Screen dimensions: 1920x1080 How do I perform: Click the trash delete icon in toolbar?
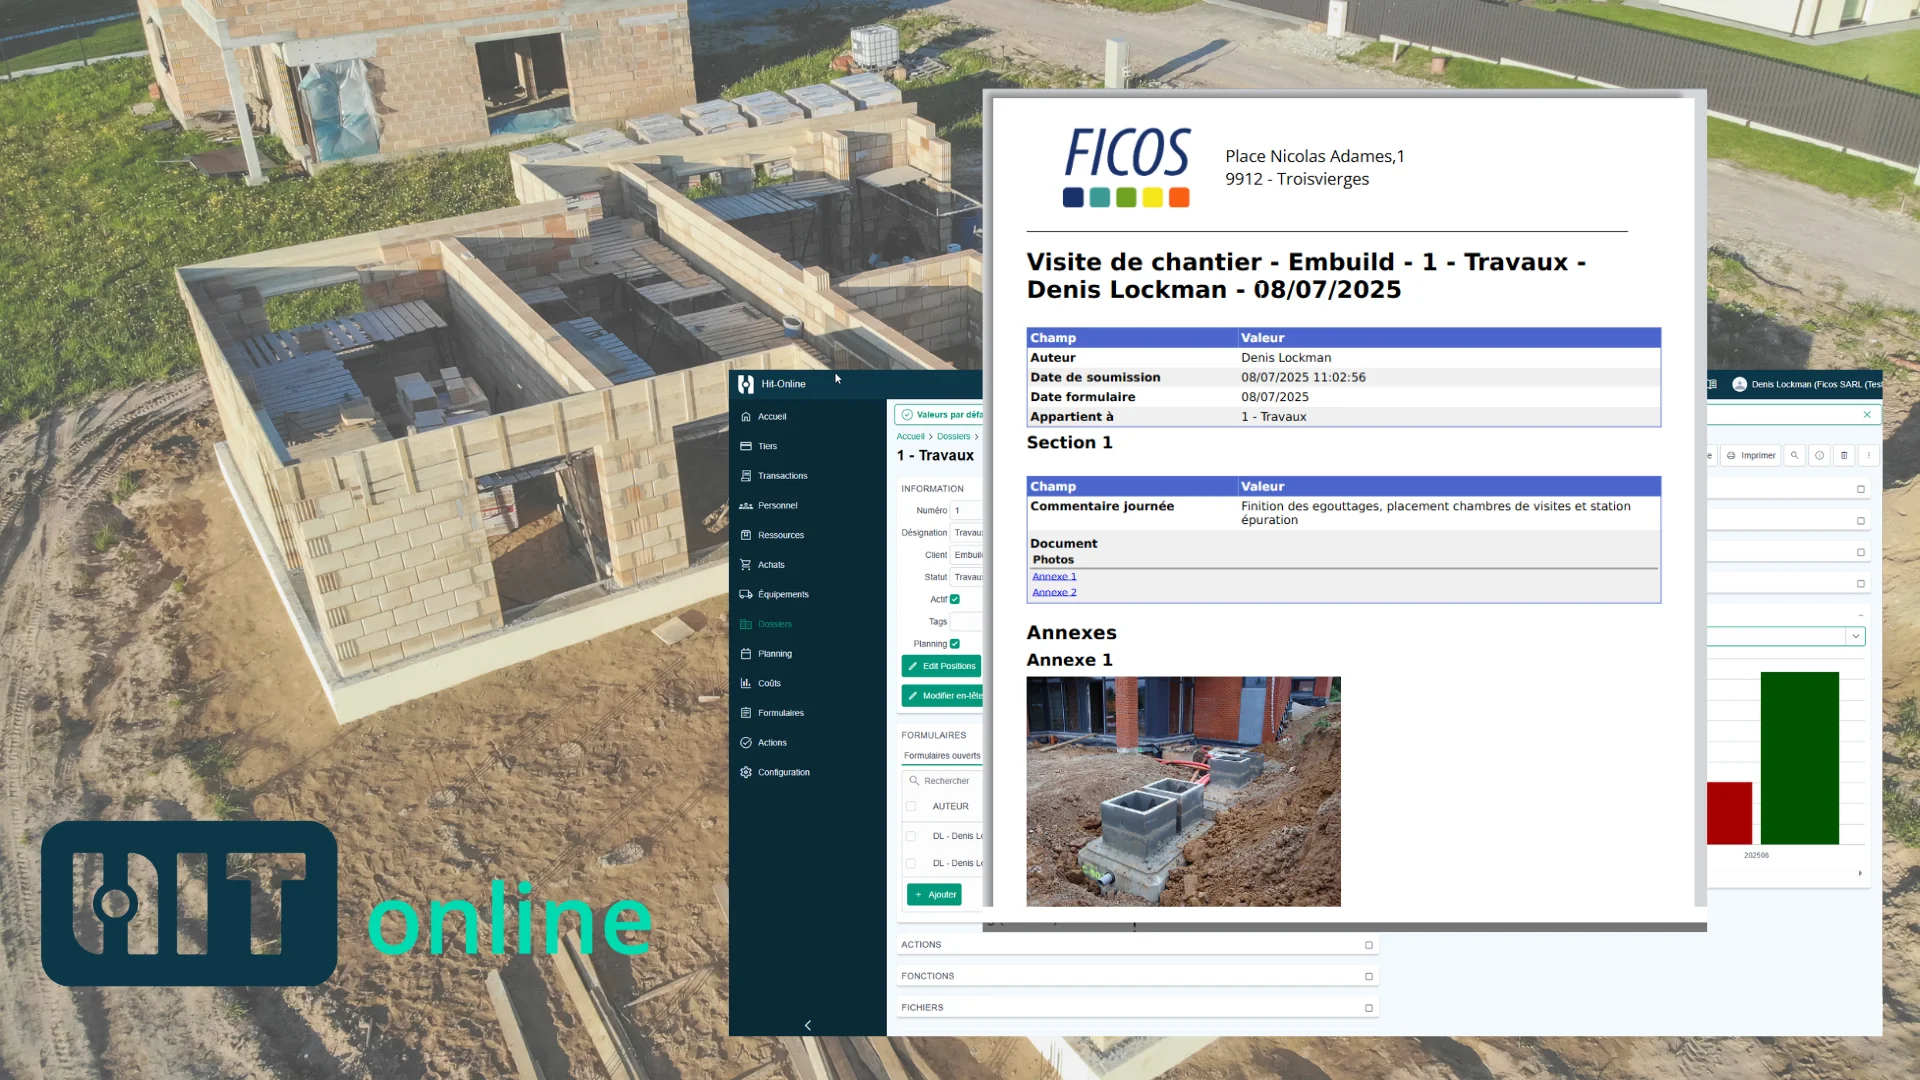[1844, 455]
